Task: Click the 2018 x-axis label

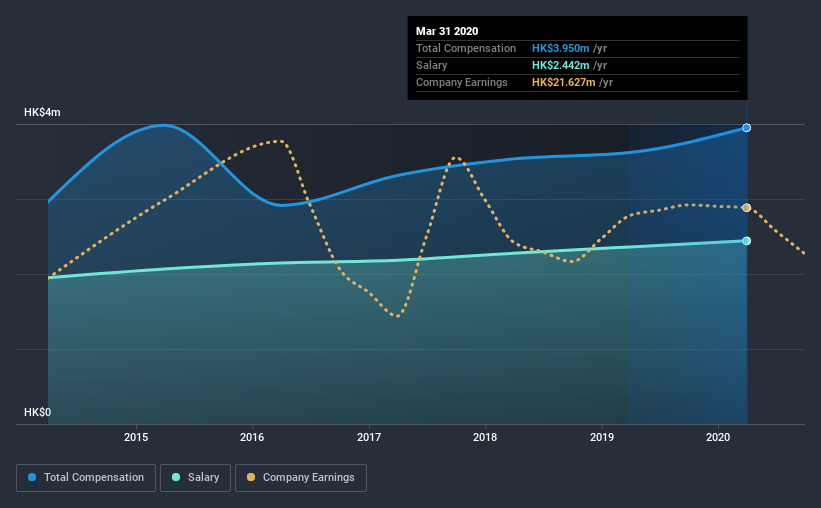Action: [x=485, y=437]
